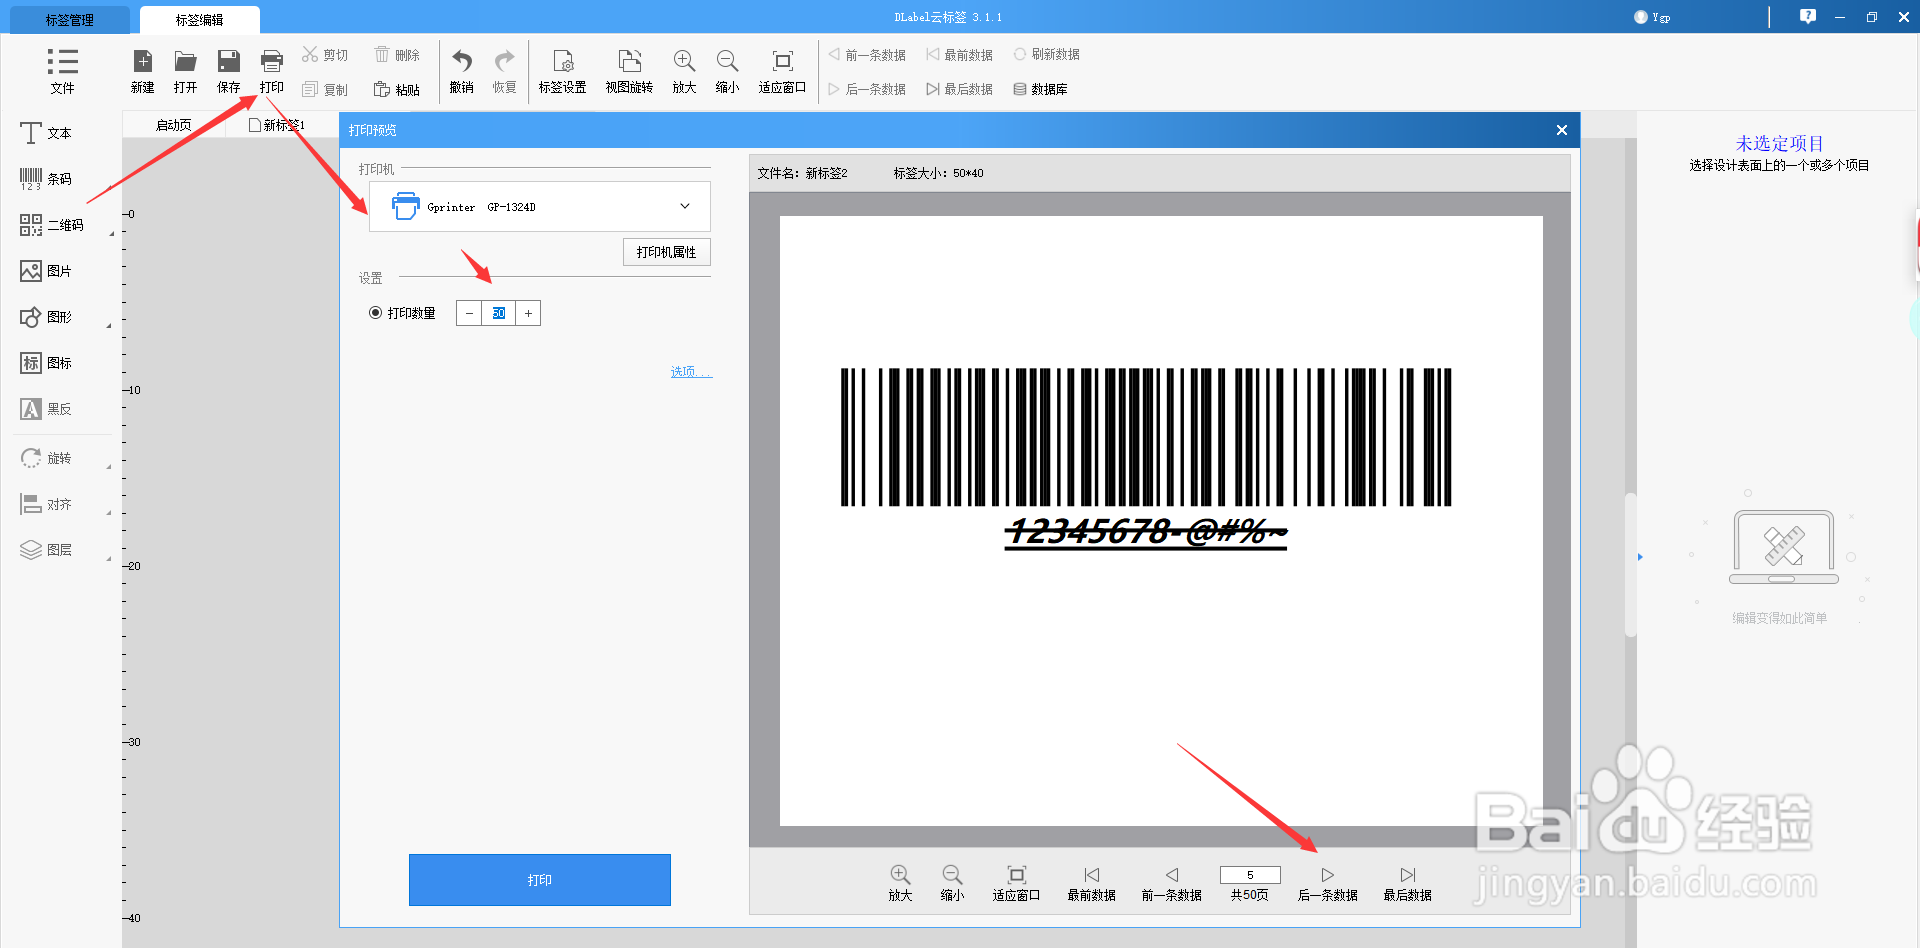This screenshot has height=948, width=1920.
Task: Rotate view with 视图旋转
Action: coord(629,72)
